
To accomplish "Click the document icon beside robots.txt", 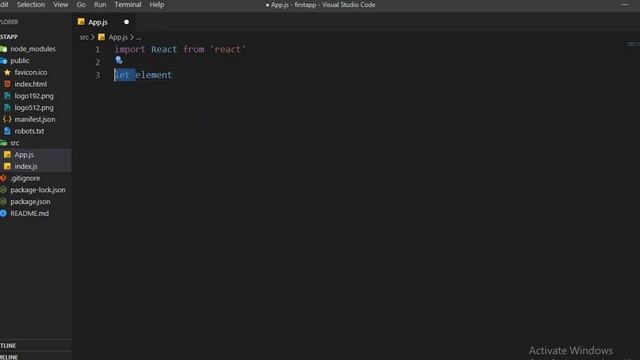I will coord(7,131).
